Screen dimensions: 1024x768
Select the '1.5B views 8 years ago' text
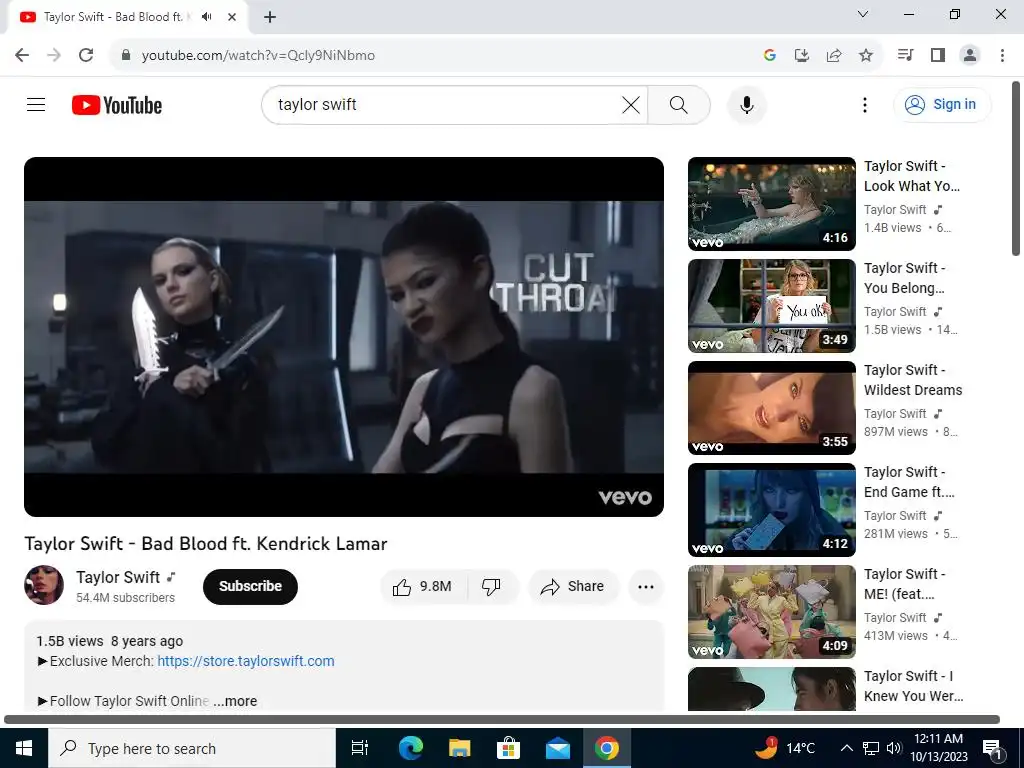tap(110, 641)
